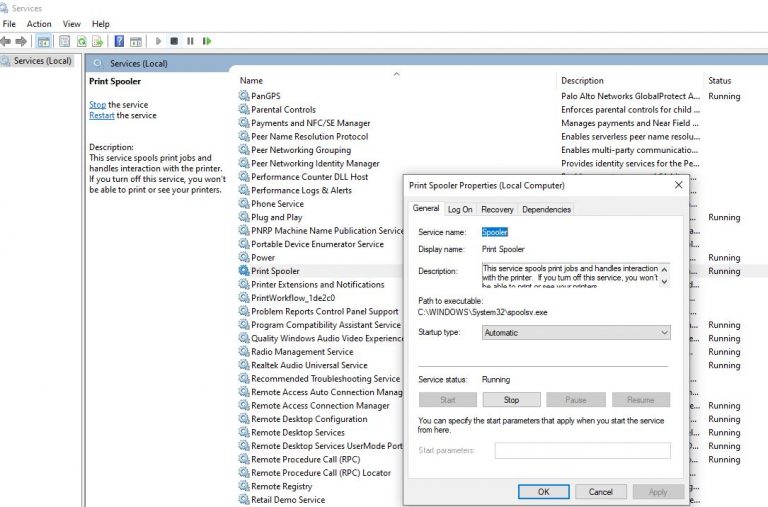The width and height of the screenshot is (768, 507).
Task: Select 'Performance Counter DLL Host' row
Action: pyautogui.click(x=310, y=176)
